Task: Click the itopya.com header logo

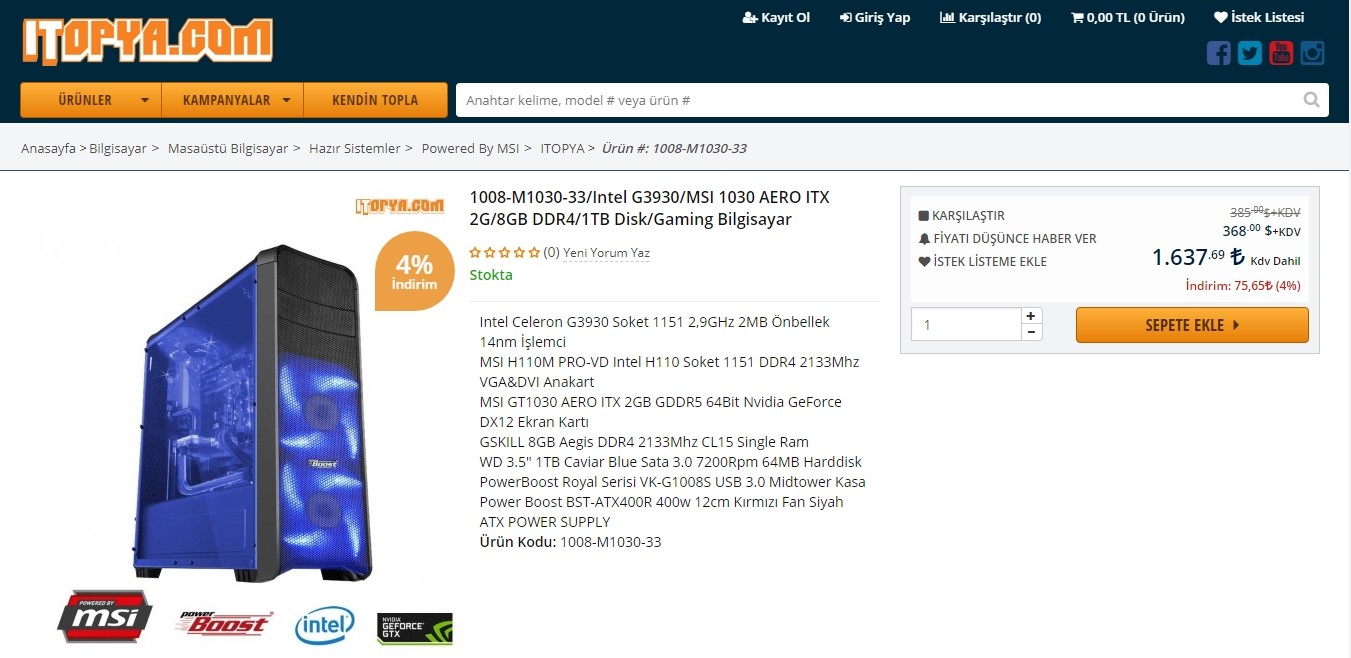Action: [x=147, y=41]
